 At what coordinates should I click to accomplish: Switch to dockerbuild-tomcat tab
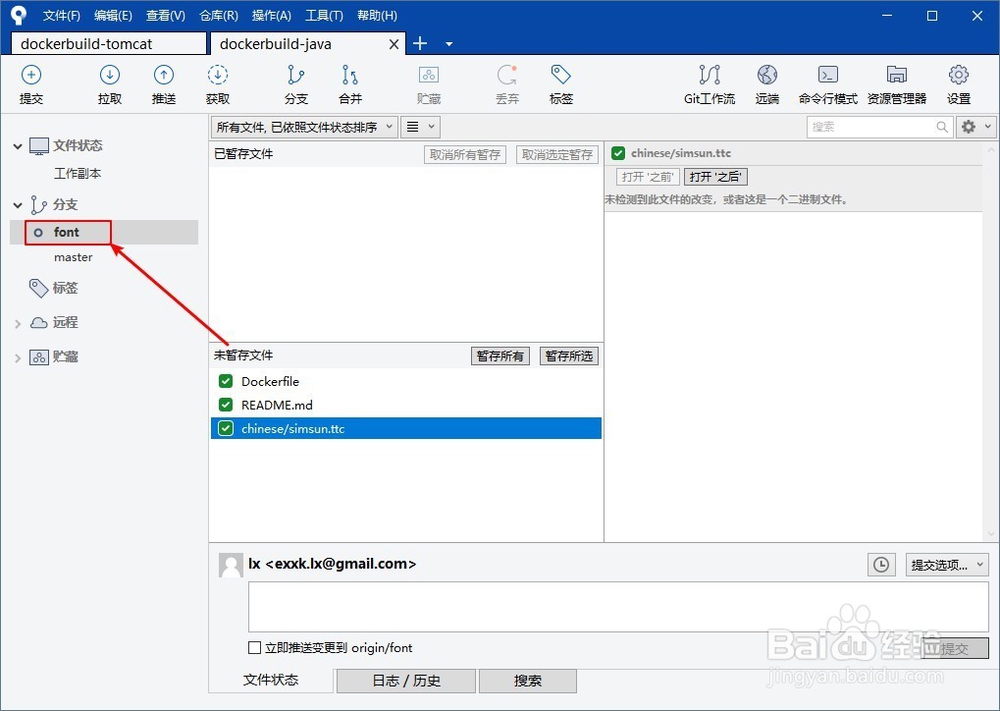[x=109, y=44]
